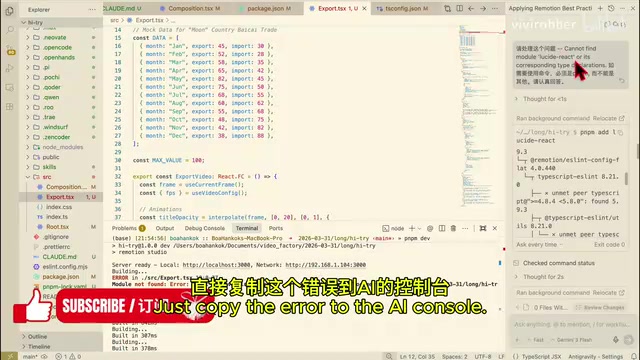Open the Search view in activity bar
The image size is (640, 360).
(x=10, y=30)
